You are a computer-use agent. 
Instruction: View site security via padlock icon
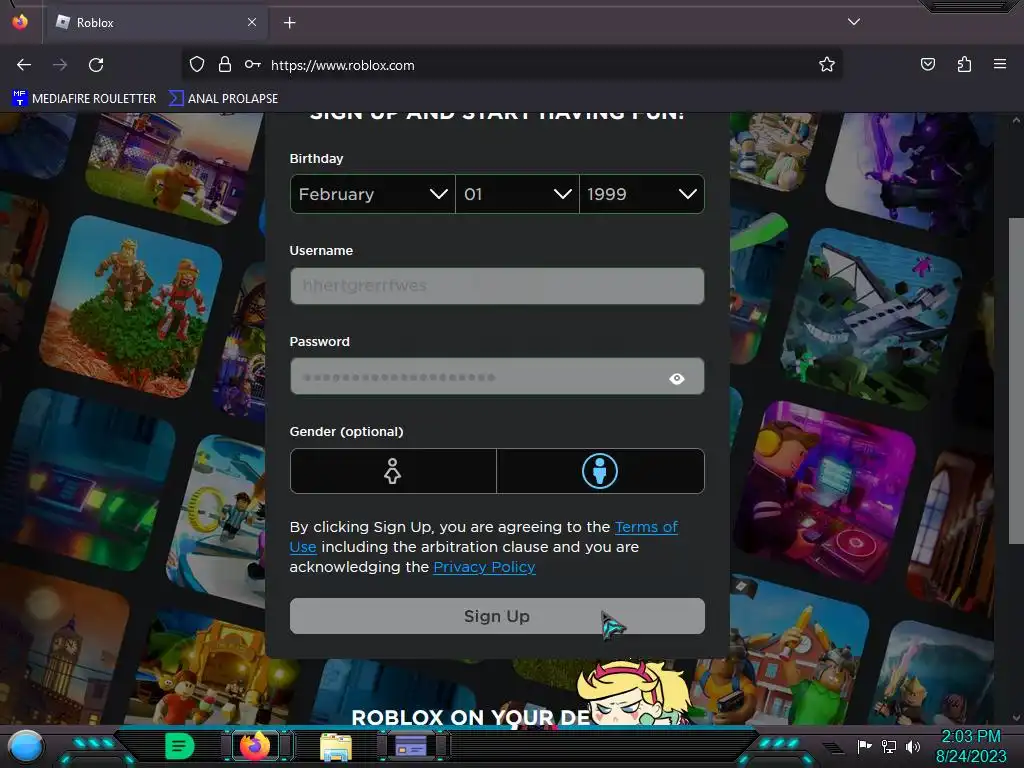click(225, 65)
